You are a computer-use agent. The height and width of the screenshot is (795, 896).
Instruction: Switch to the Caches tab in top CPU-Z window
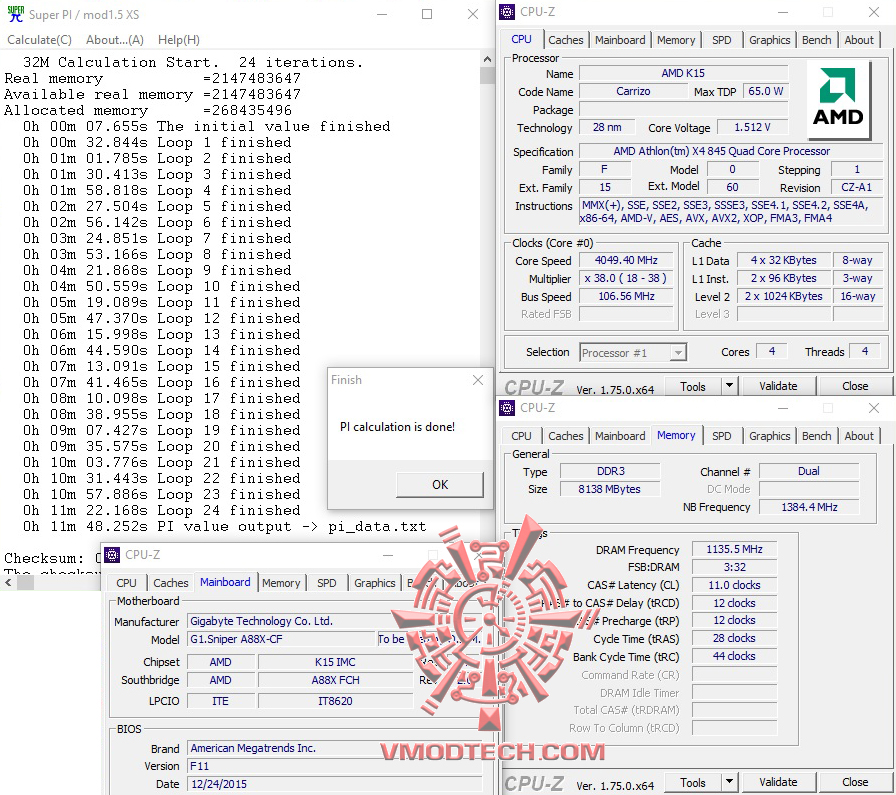coord(566,40)
